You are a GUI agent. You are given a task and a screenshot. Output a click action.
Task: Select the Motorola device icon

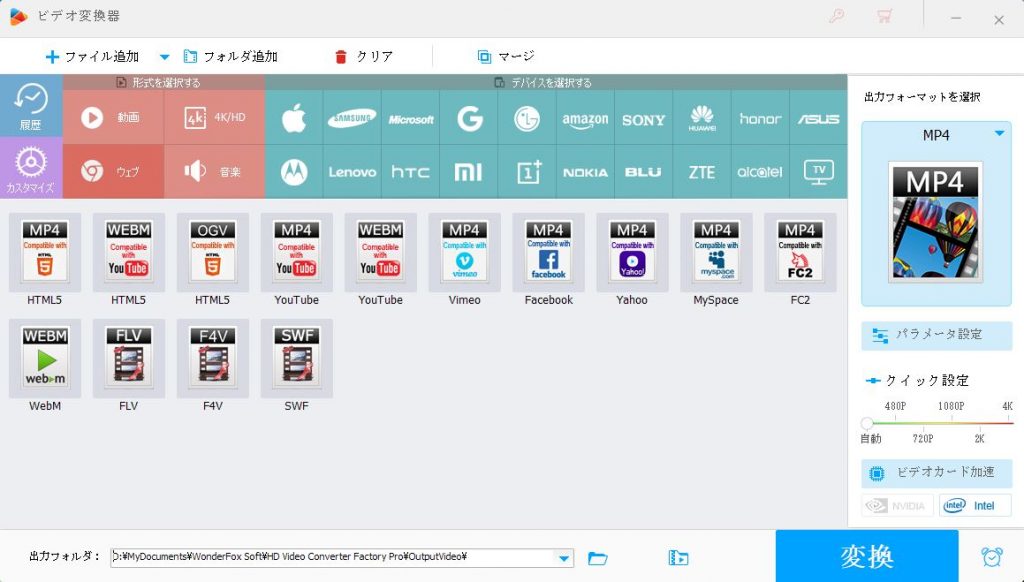(294, 172)
